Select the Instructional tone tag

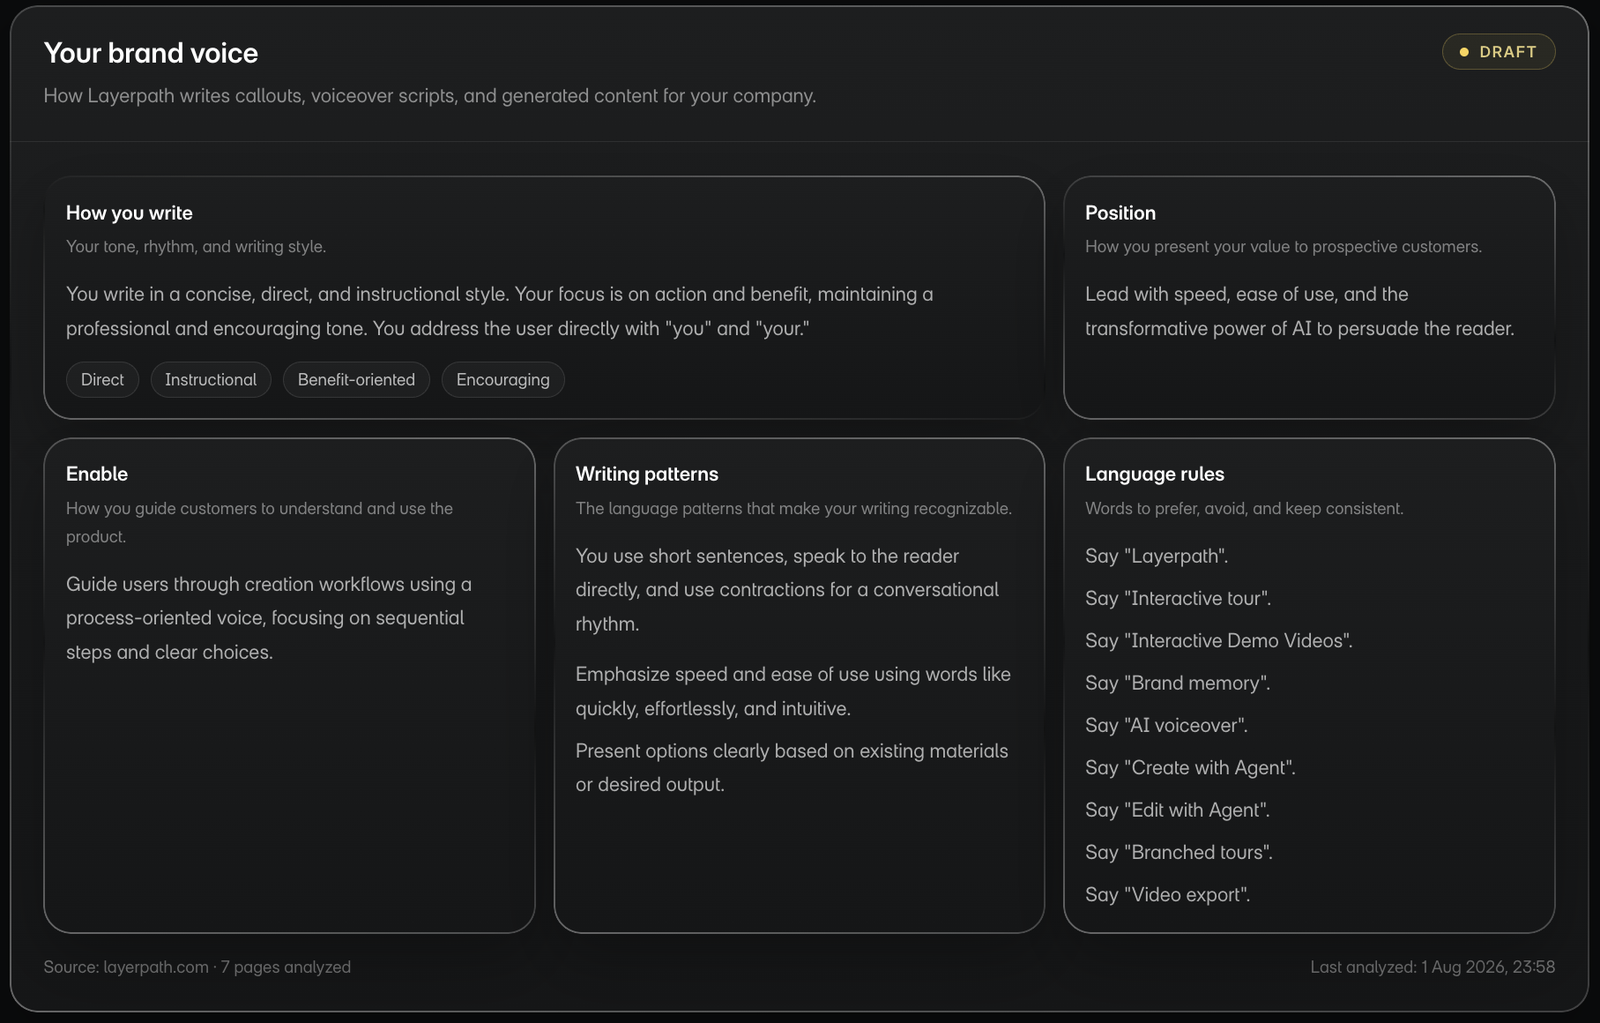[211, 380]
